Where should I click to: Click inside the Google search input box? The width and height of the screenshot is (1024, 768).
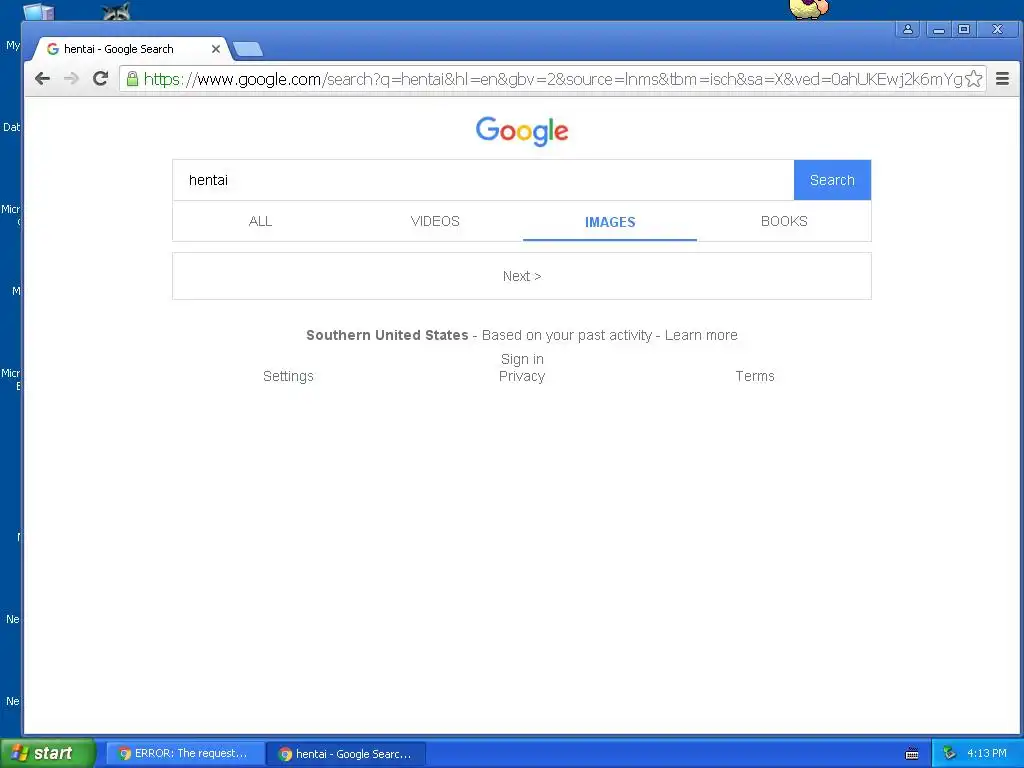tap(483, 180)
